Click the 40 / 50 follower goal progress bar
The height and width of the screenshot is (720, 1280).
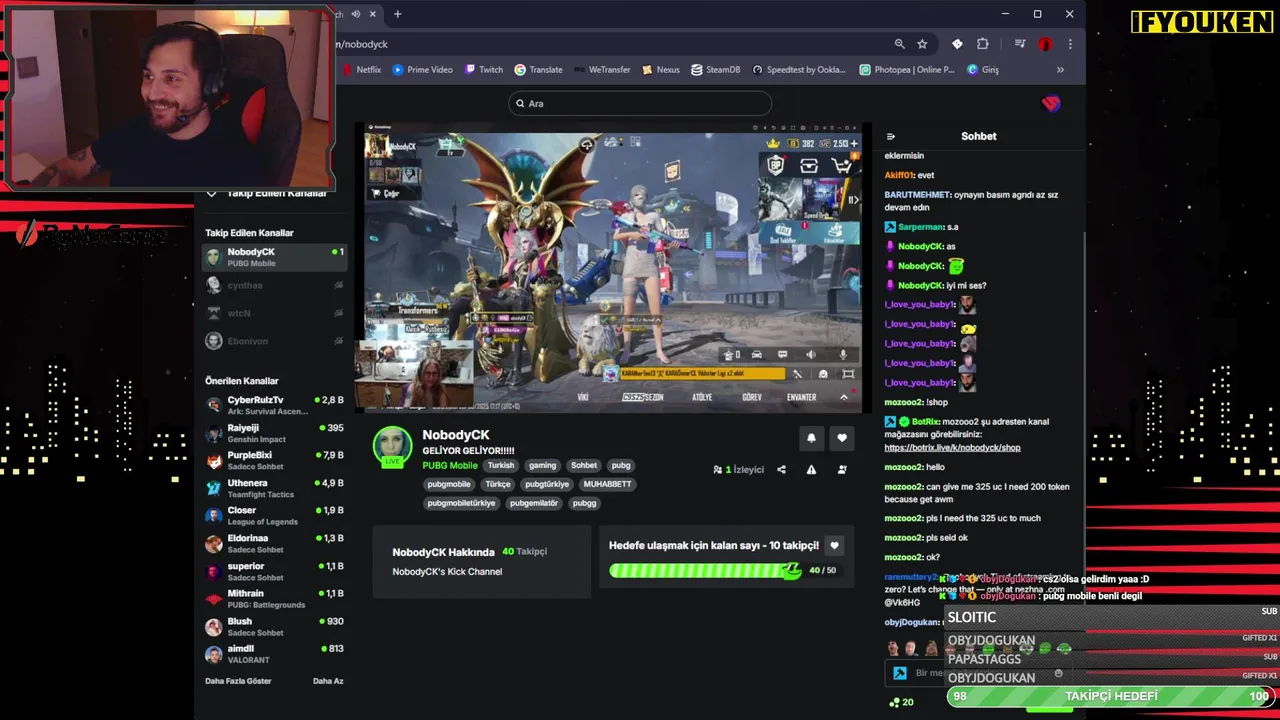[x=724, y=571]
